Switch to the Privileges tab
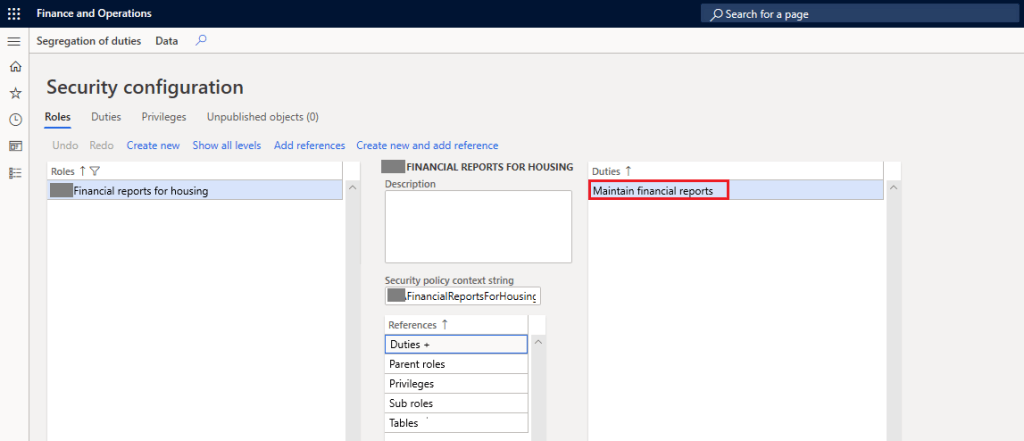The image size is (1024, 441). 164,117
